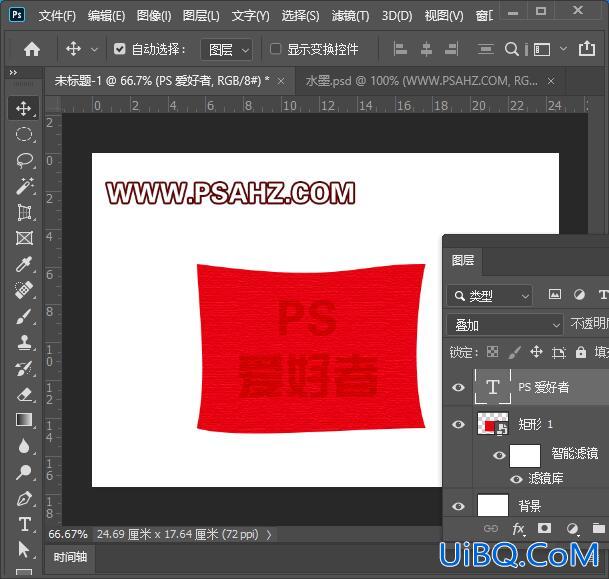Open the 图层 auto-select dropdown
This screenshot has width=609, height=579.
pyautogui.click(x=227, y=50)
